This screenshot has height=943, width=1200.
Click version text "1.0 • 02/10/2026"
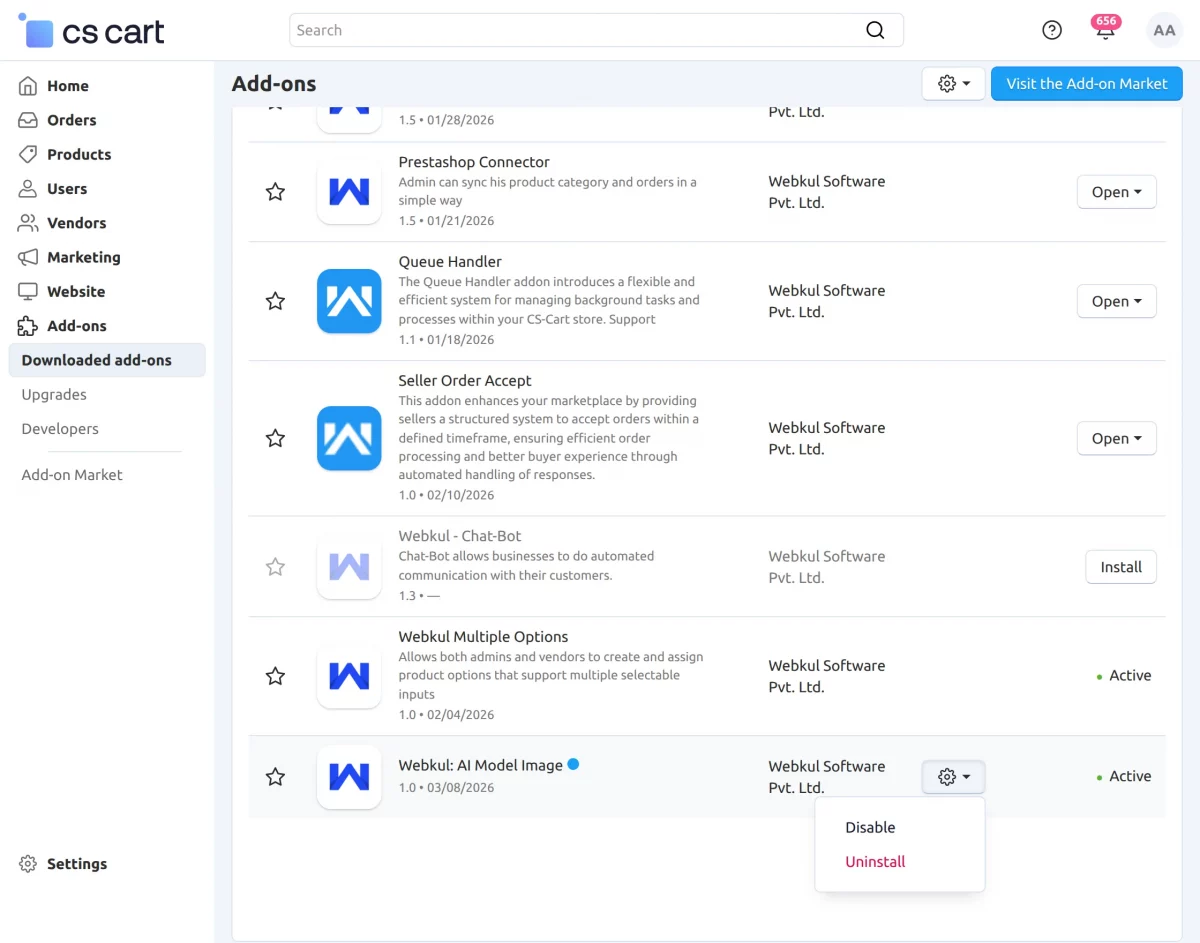tap(446, 495)
